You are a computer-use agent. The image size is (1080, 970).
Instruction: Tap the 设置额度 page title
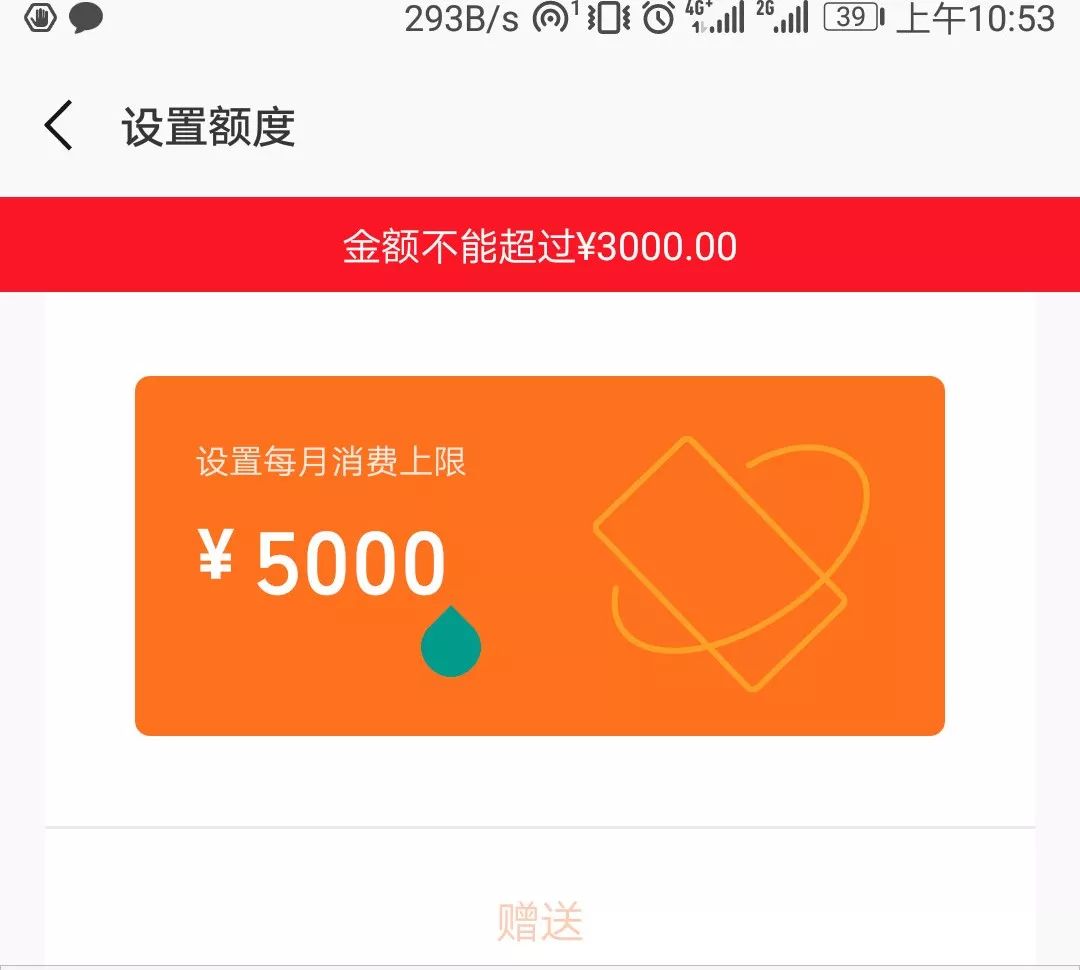click(x=209, y=127)
